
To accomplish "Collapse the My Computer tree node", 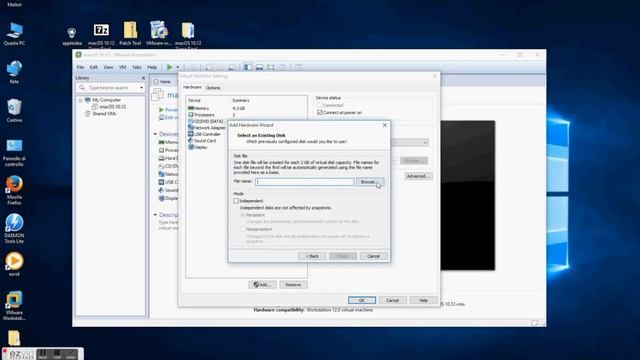I will (x=81, y=100).
